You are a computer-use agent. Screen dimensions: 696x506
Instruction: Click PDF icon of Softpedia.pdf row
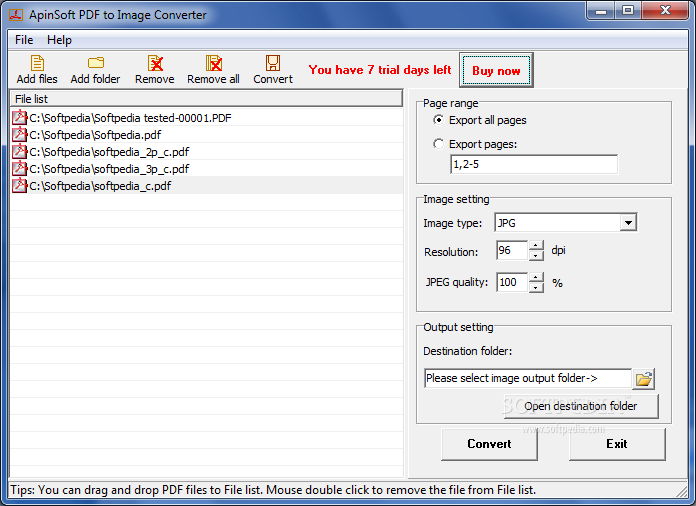click(20, 134)
